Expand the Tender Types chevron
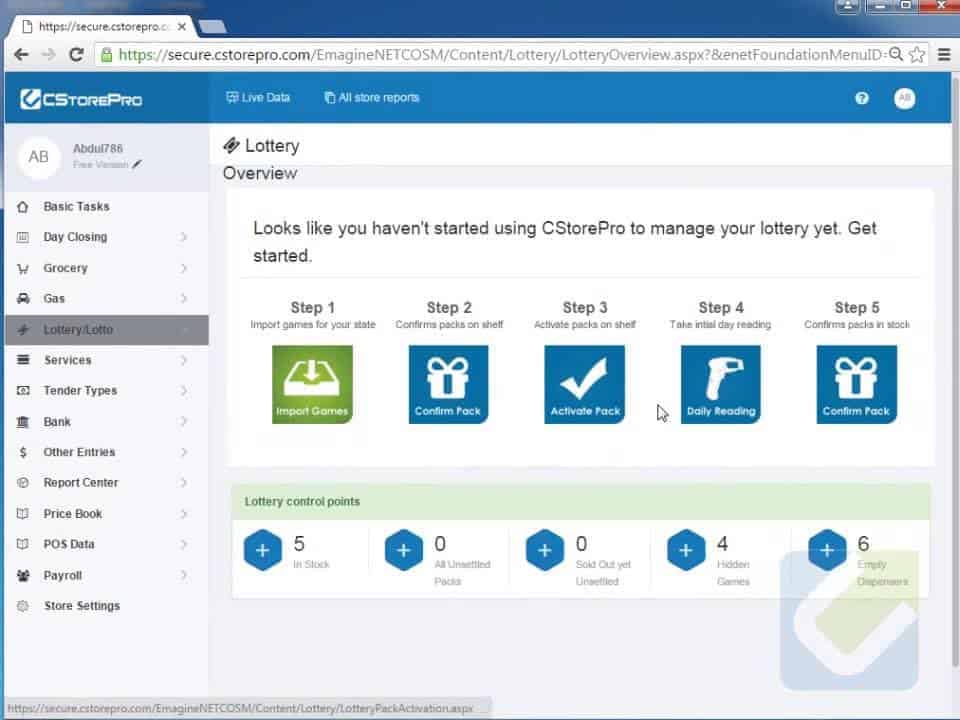960x720 pixels. pyautogui.click(x=184, y=391)
